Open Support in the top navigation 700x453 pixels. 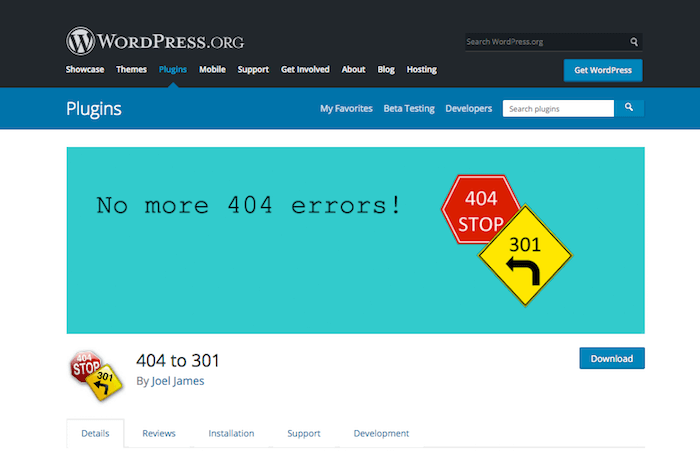coord(253,69)
